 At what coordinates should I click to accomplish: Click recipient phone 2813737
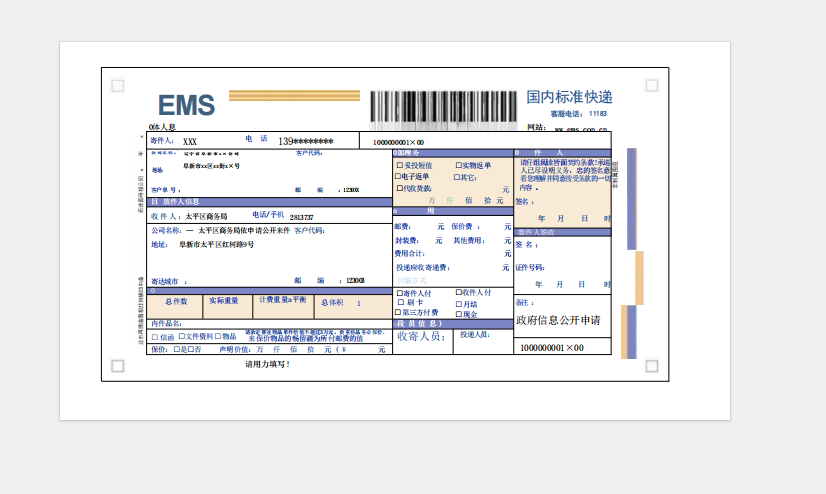point(301,217)
